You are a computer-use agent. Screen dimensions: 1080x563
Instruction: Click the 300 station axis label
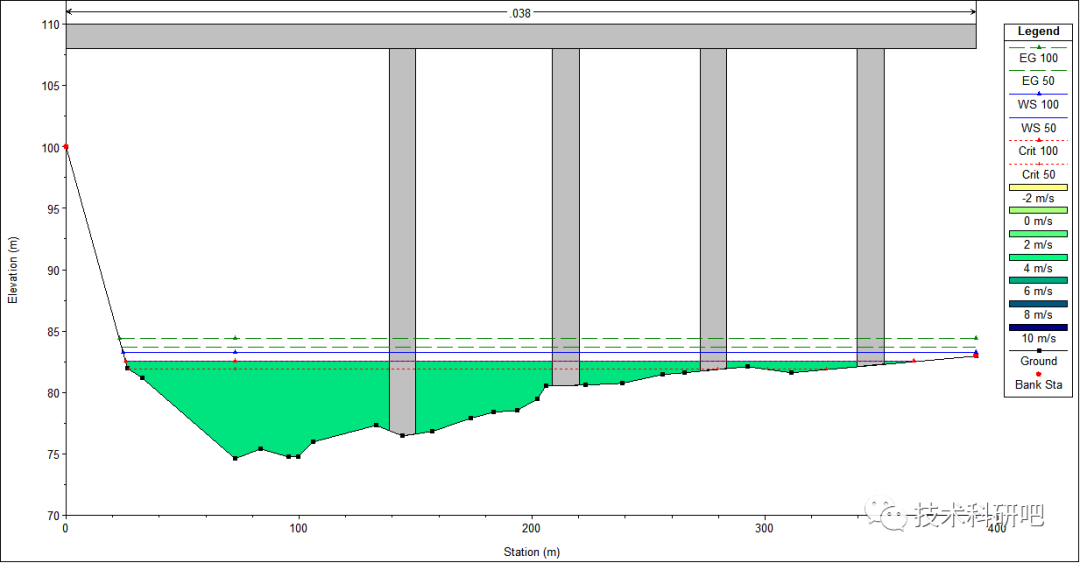click(x=764, y=529)
